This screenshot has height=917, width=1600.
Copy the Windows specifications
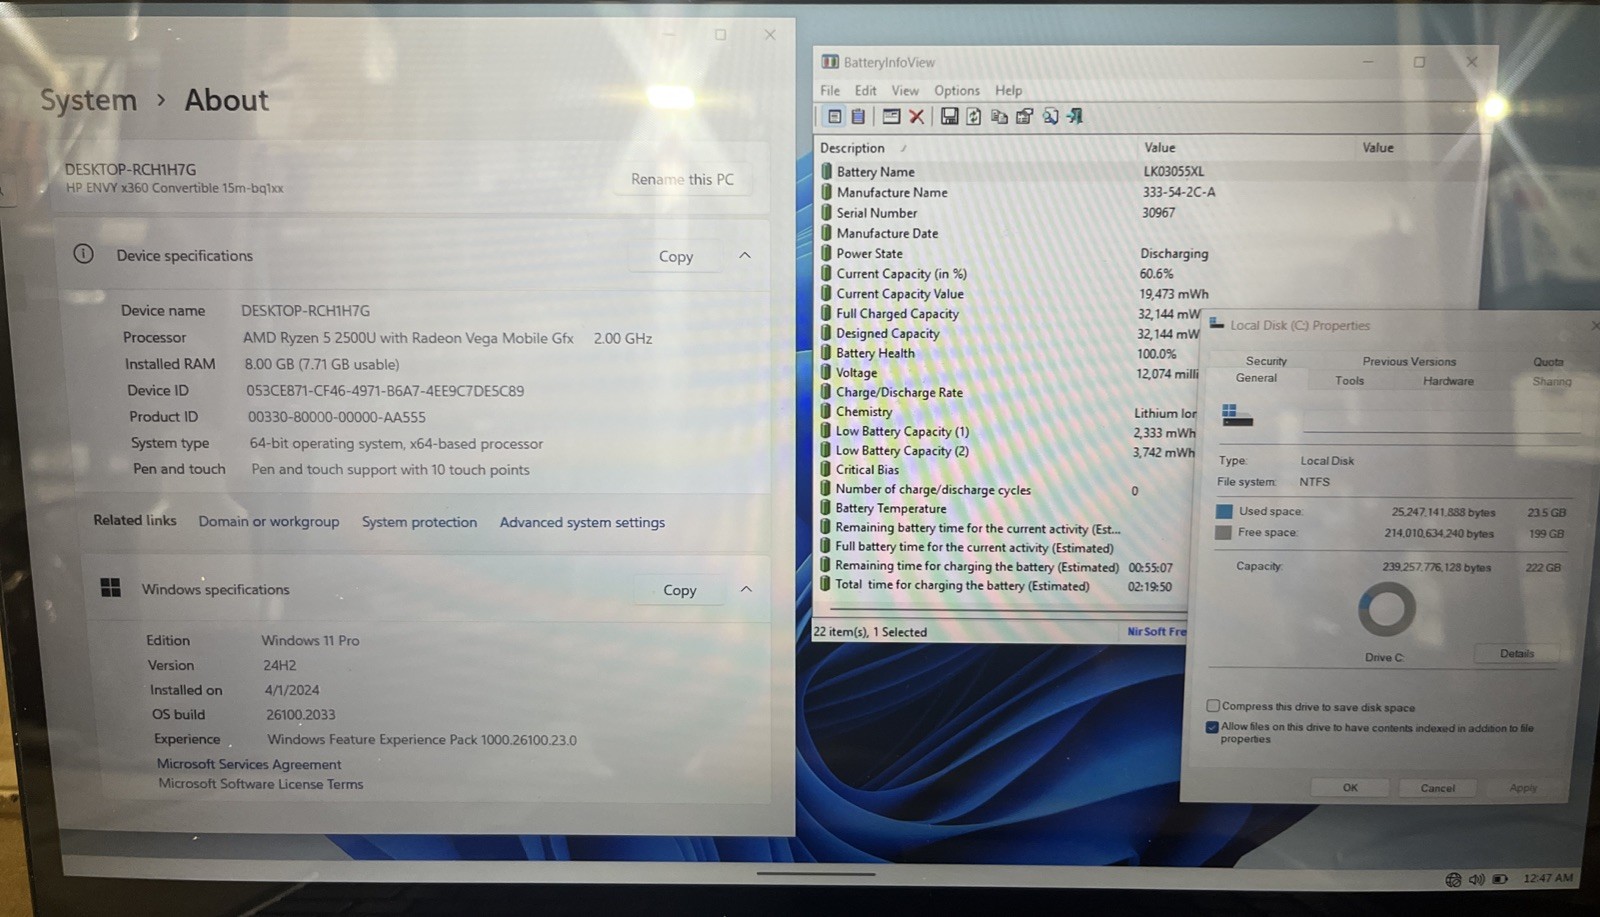click(x=680, y=590)
